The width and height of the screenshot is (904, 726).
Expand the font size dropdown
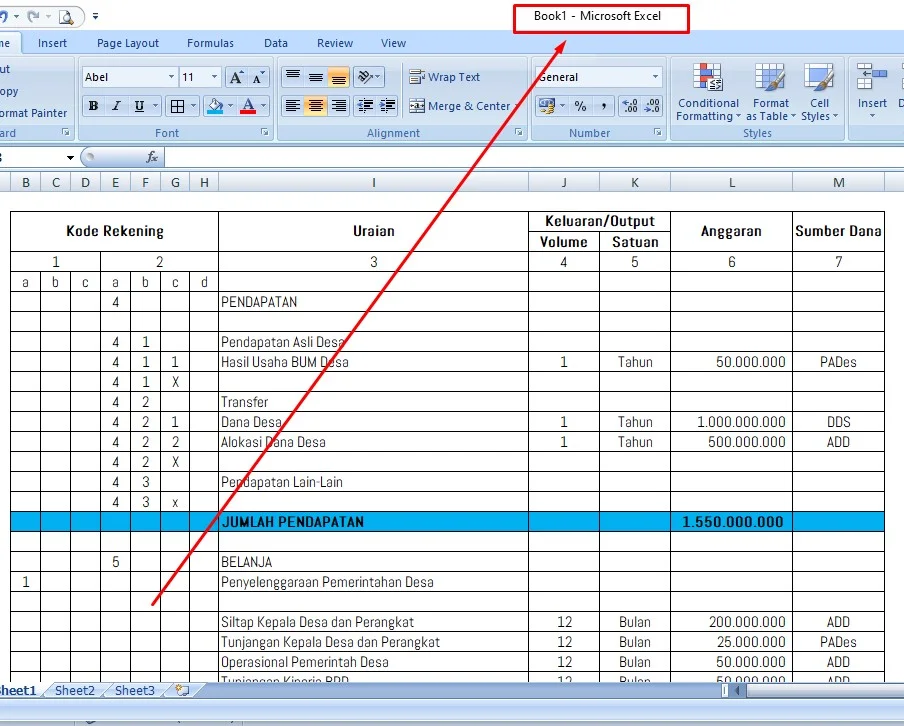point(214,77)
